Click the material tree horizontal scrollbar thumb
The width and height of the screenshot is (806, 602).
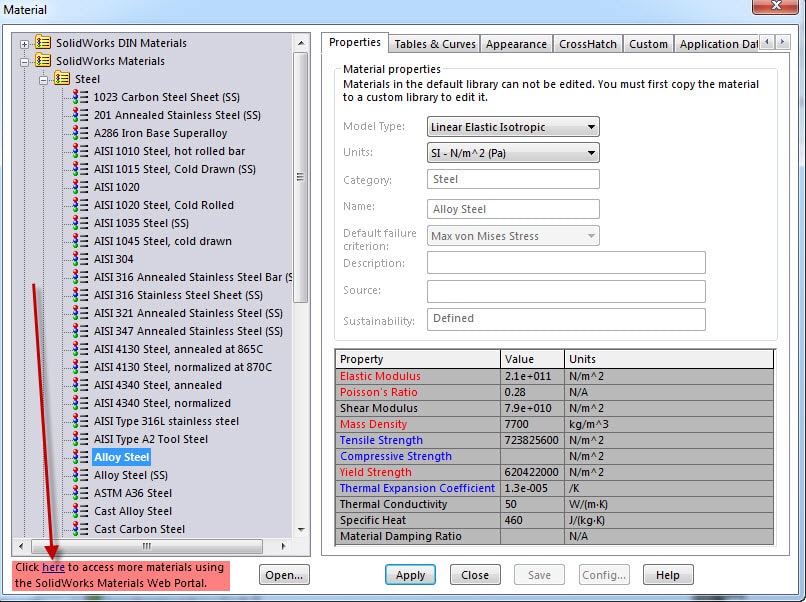147,546
